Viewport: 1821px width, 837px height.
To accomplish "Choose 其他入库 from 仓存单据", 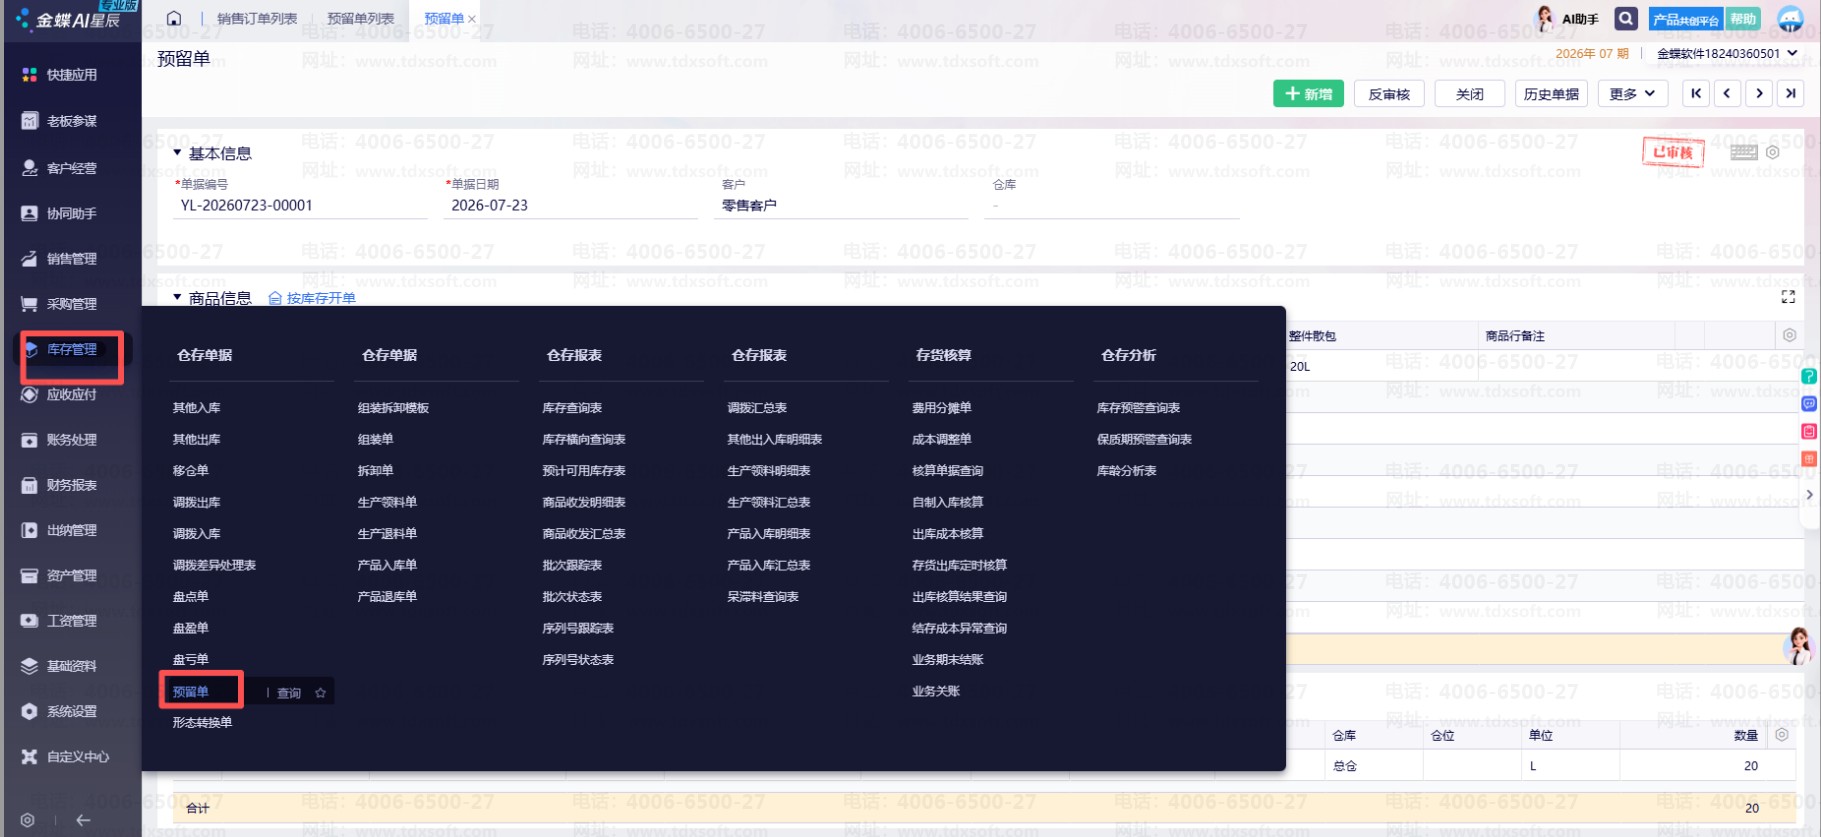I will click(197, 408).
